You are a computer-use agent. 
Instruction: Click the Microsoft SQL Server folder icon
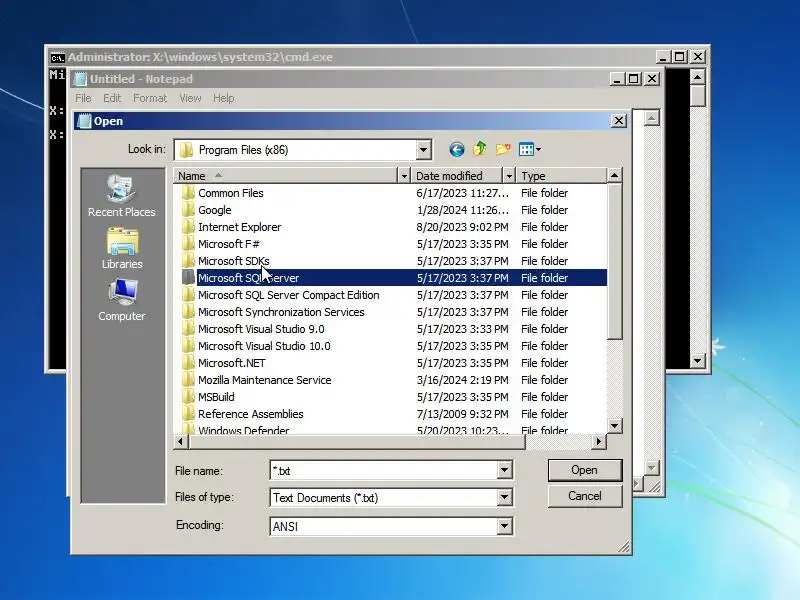(x=188, y=278)
